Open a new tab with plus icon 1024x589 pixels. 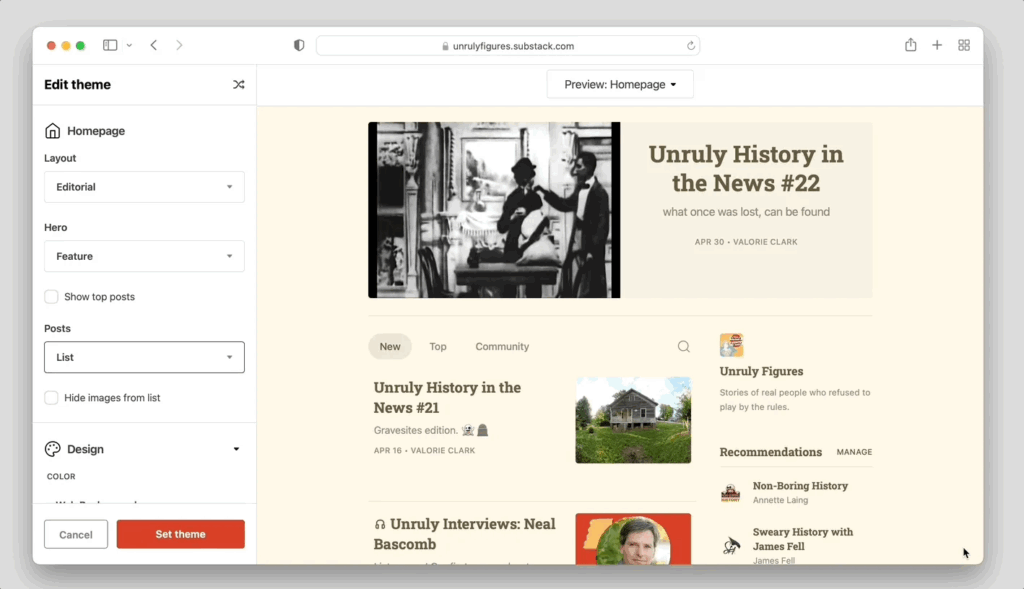pyautogui.click(x=937, y=45)
